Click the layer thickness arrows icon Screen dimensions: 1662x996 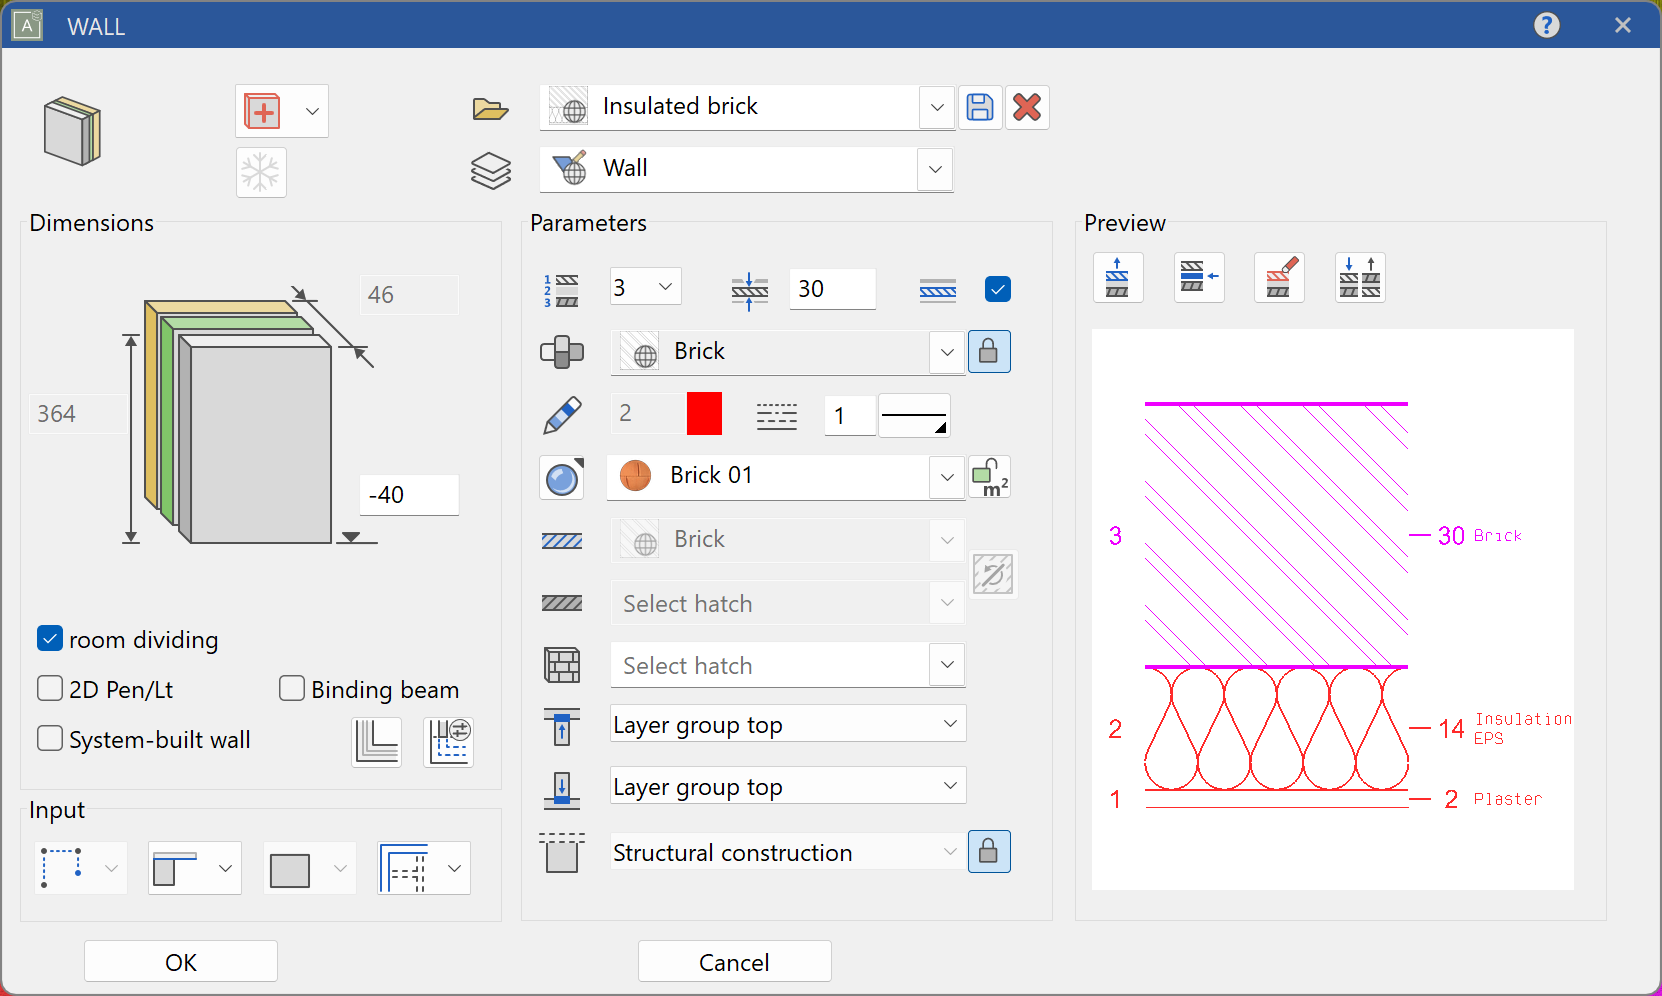(749, 290)
